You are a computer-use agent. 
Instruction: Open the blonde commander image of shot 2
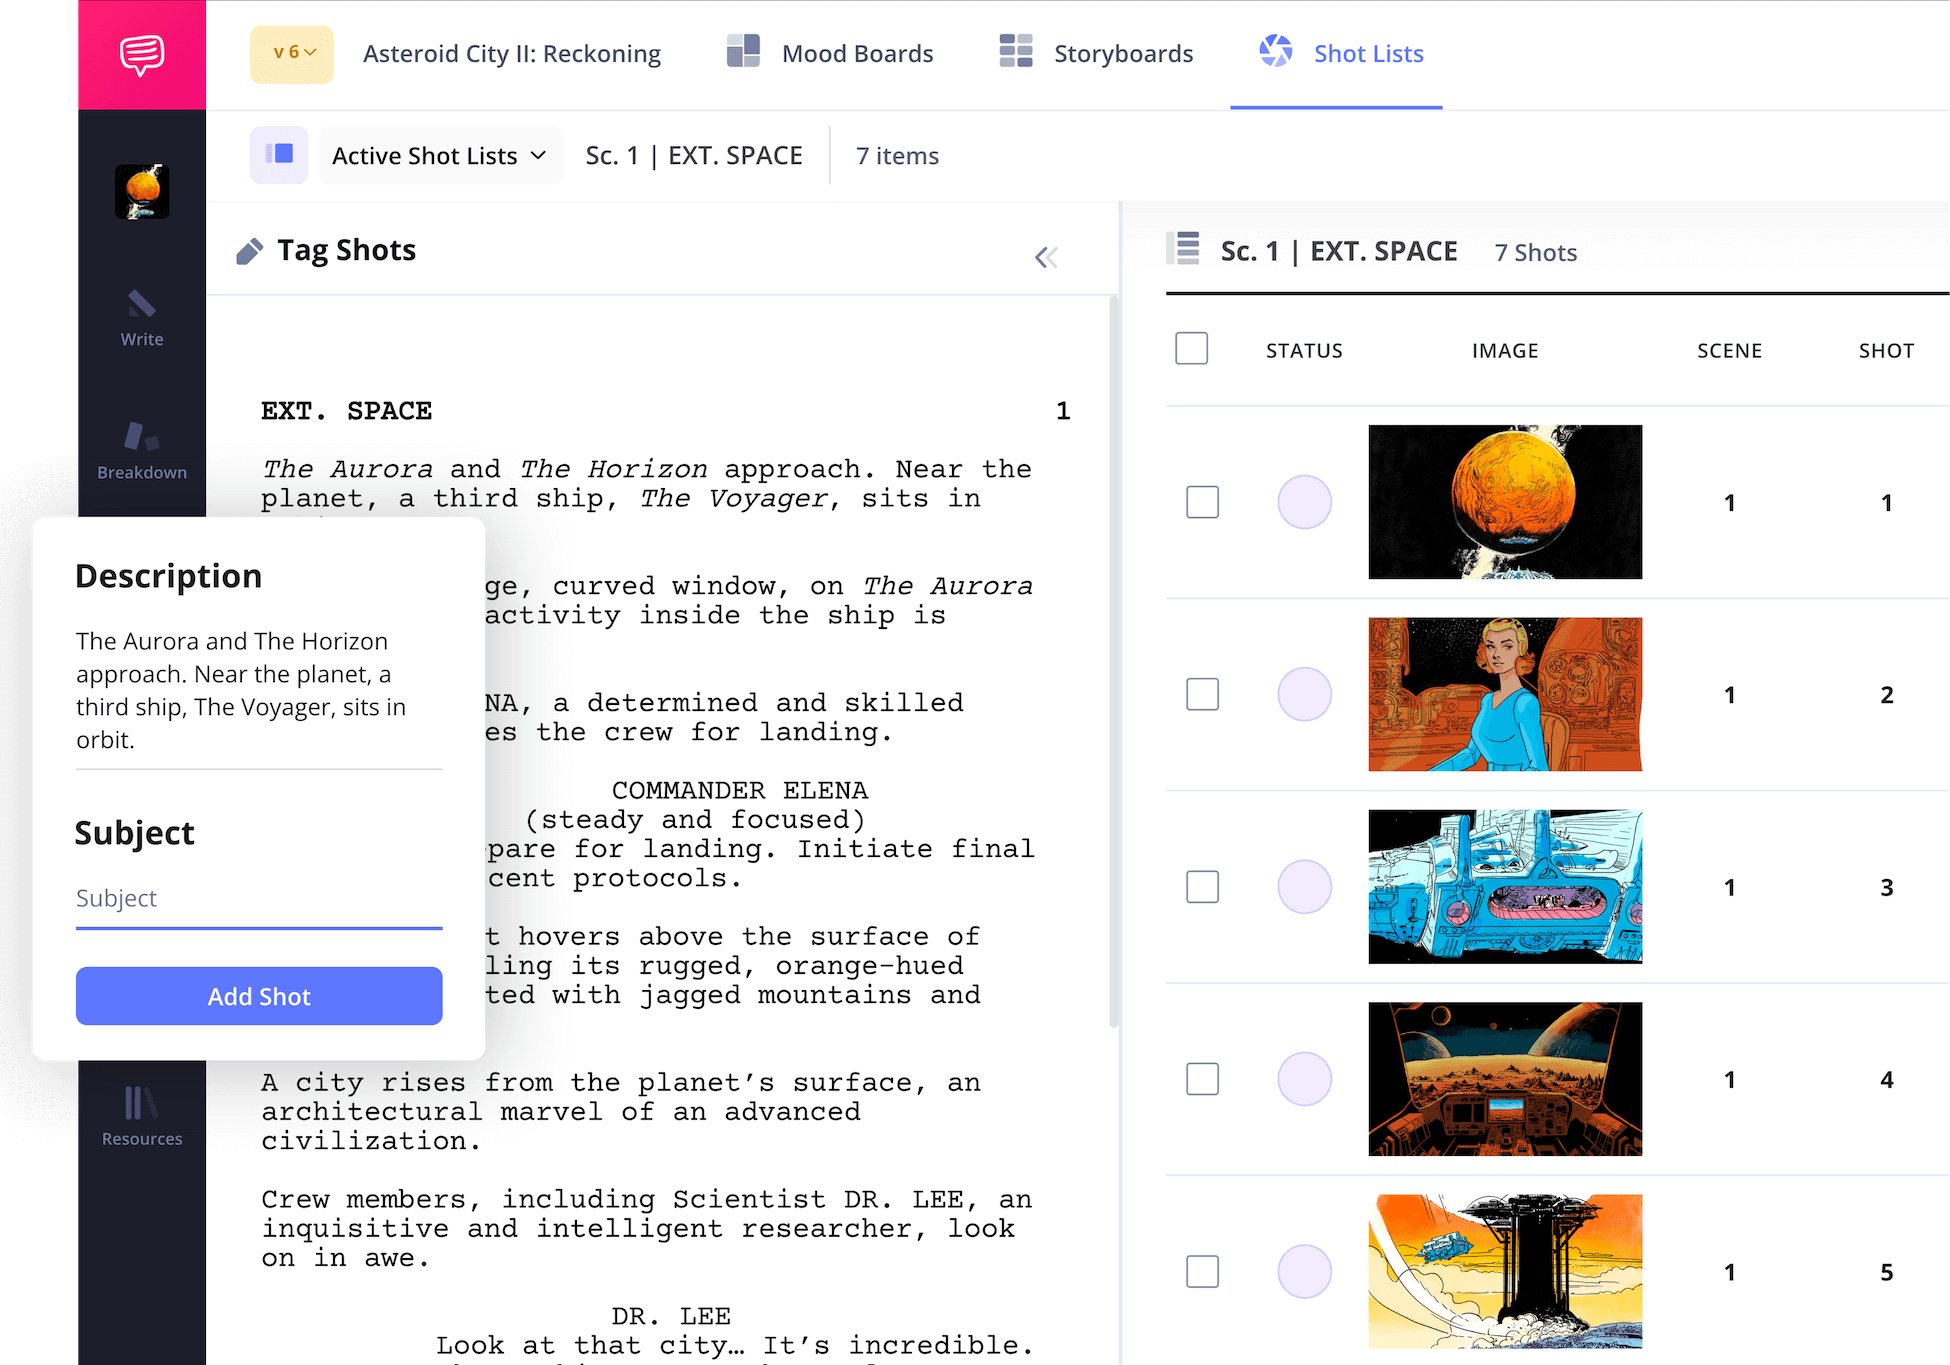1505,694
